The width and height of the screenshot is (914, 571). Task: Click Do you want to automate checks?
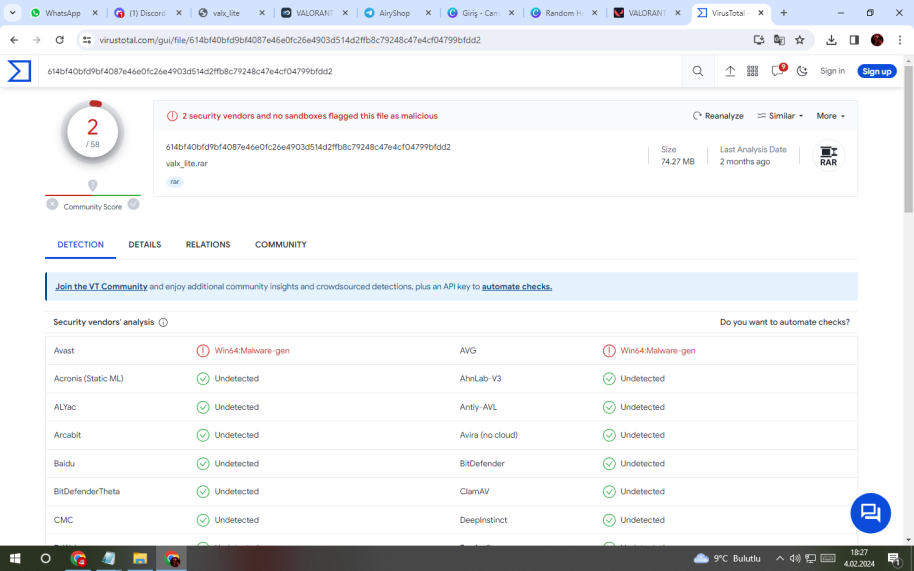tap(785, 322)
